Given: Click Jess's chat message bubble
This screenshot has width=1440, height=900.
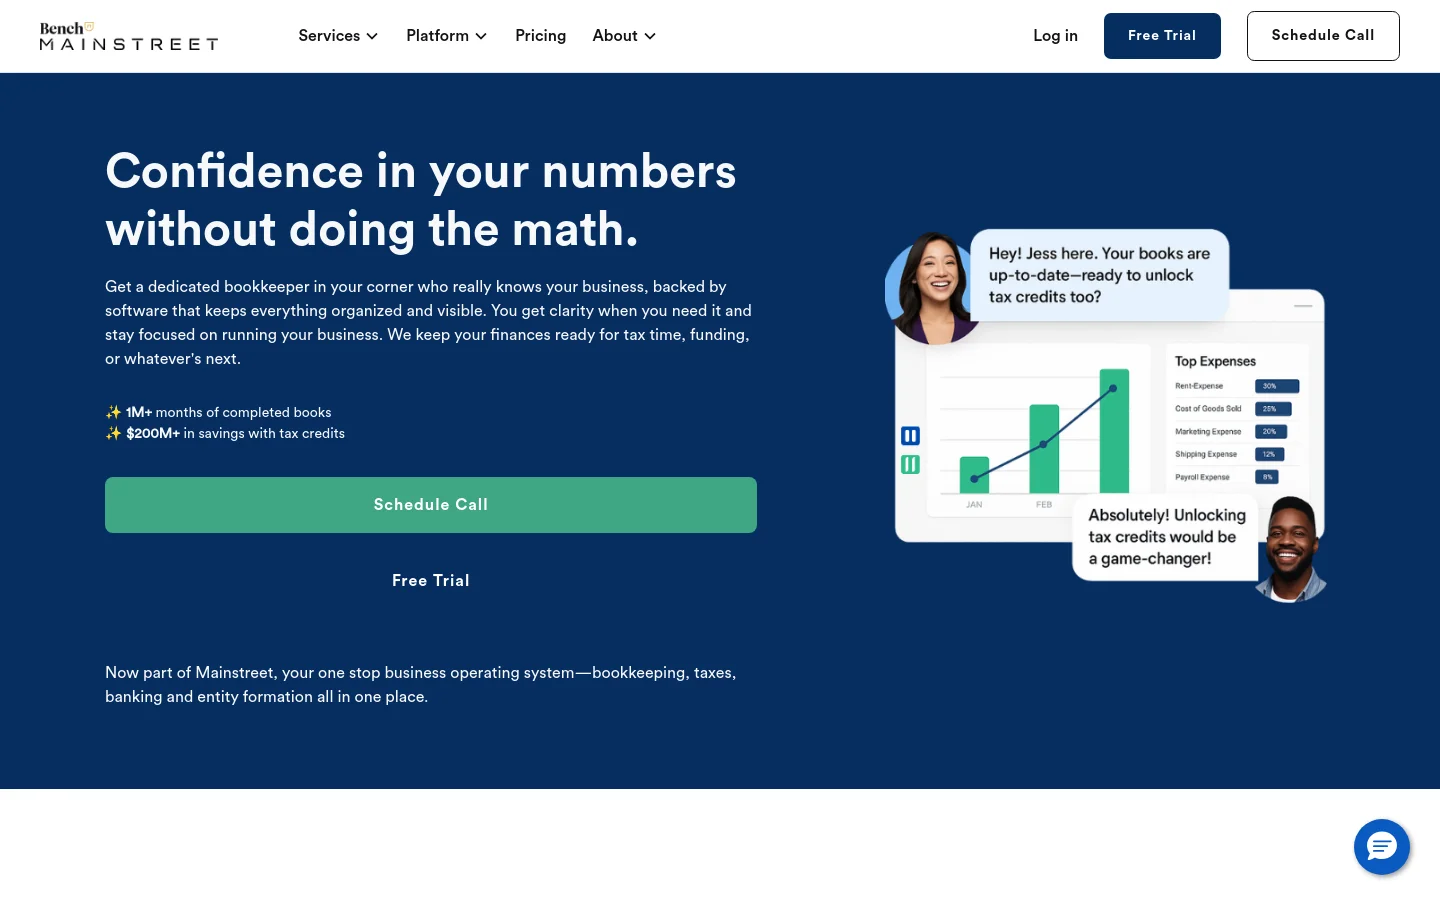Looking at the screenshot, I should coord(1099,275).
